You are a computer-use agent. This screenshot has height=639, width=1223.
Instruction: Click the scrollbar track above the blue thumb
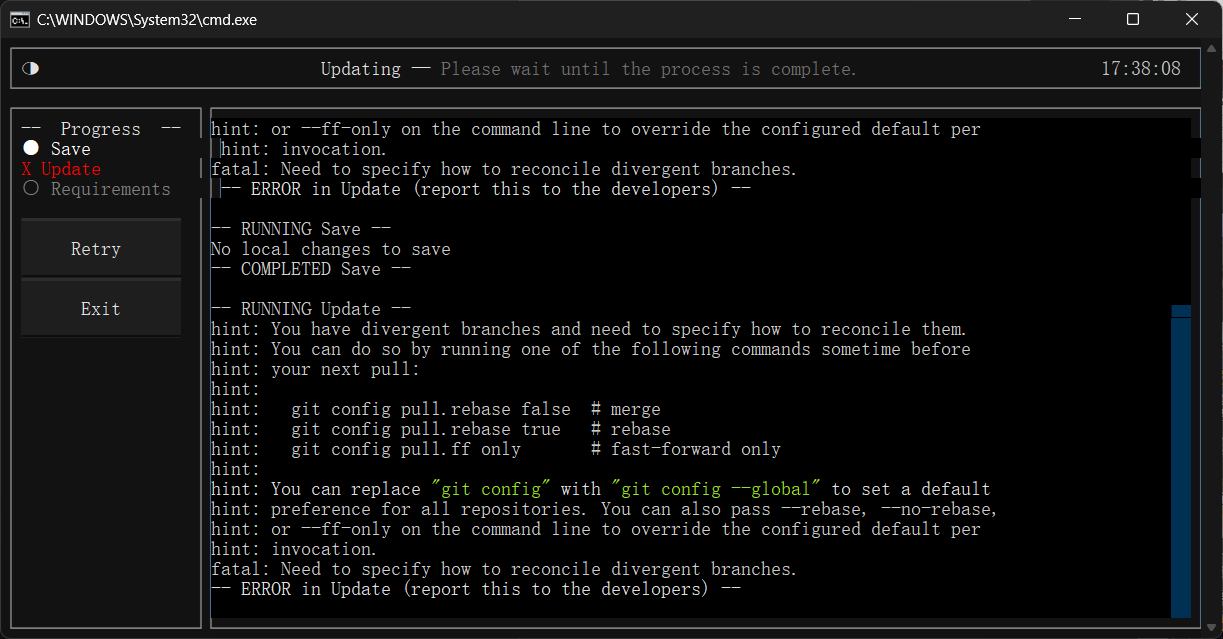1181,210
